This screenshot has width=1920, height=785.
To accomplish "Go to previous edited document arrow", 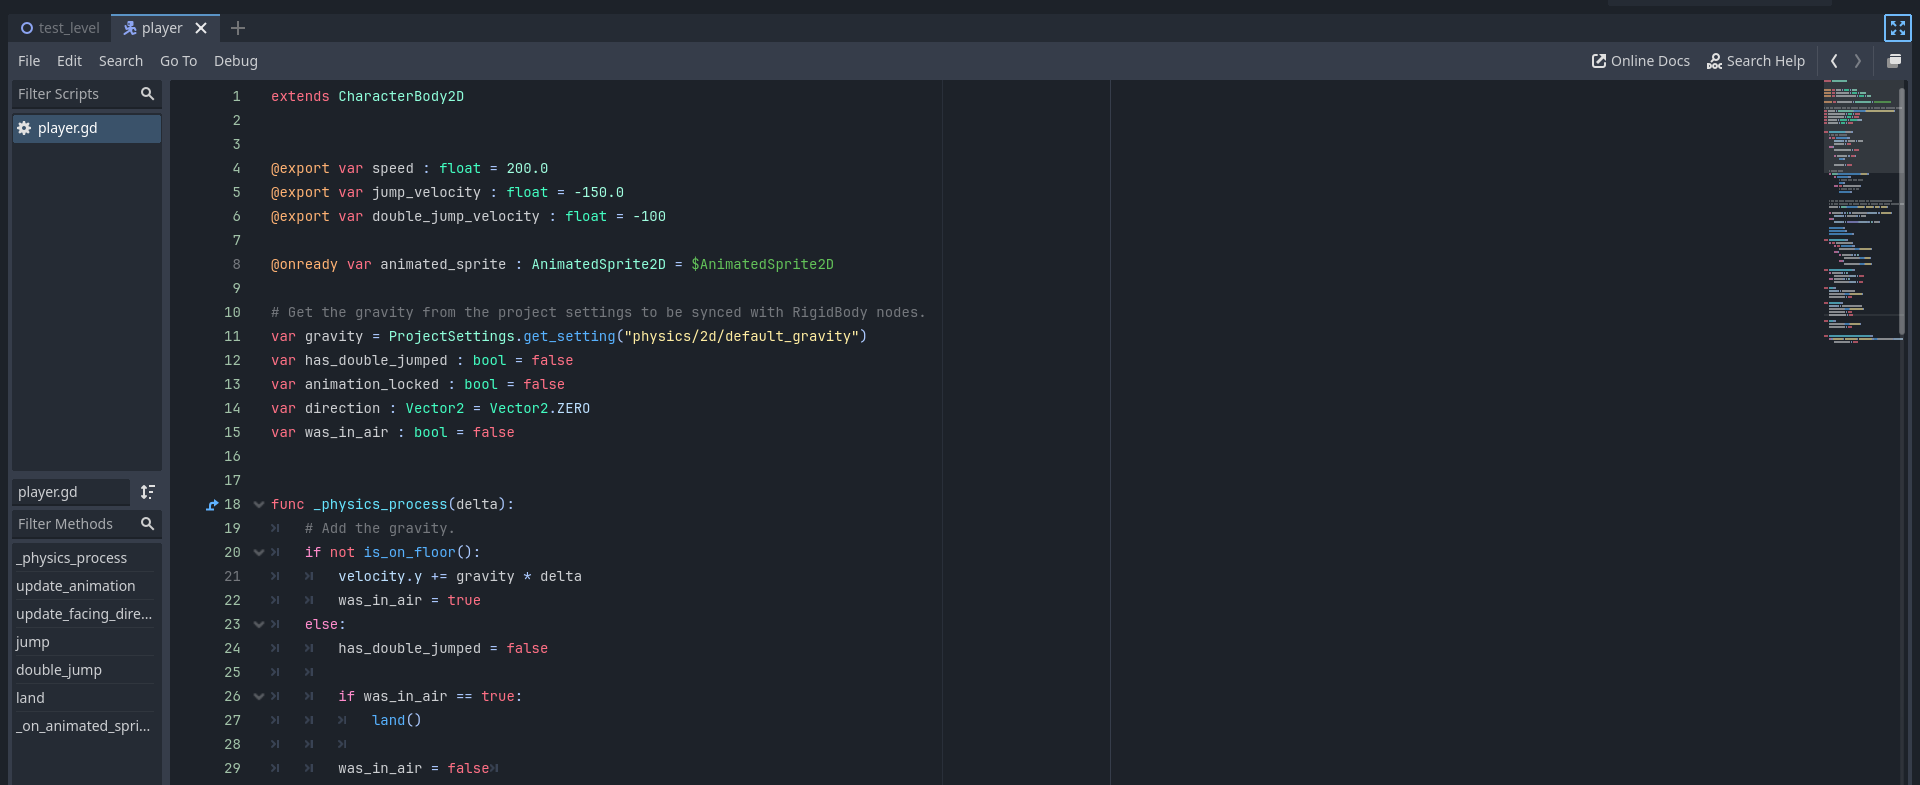I will (1834, 61).
